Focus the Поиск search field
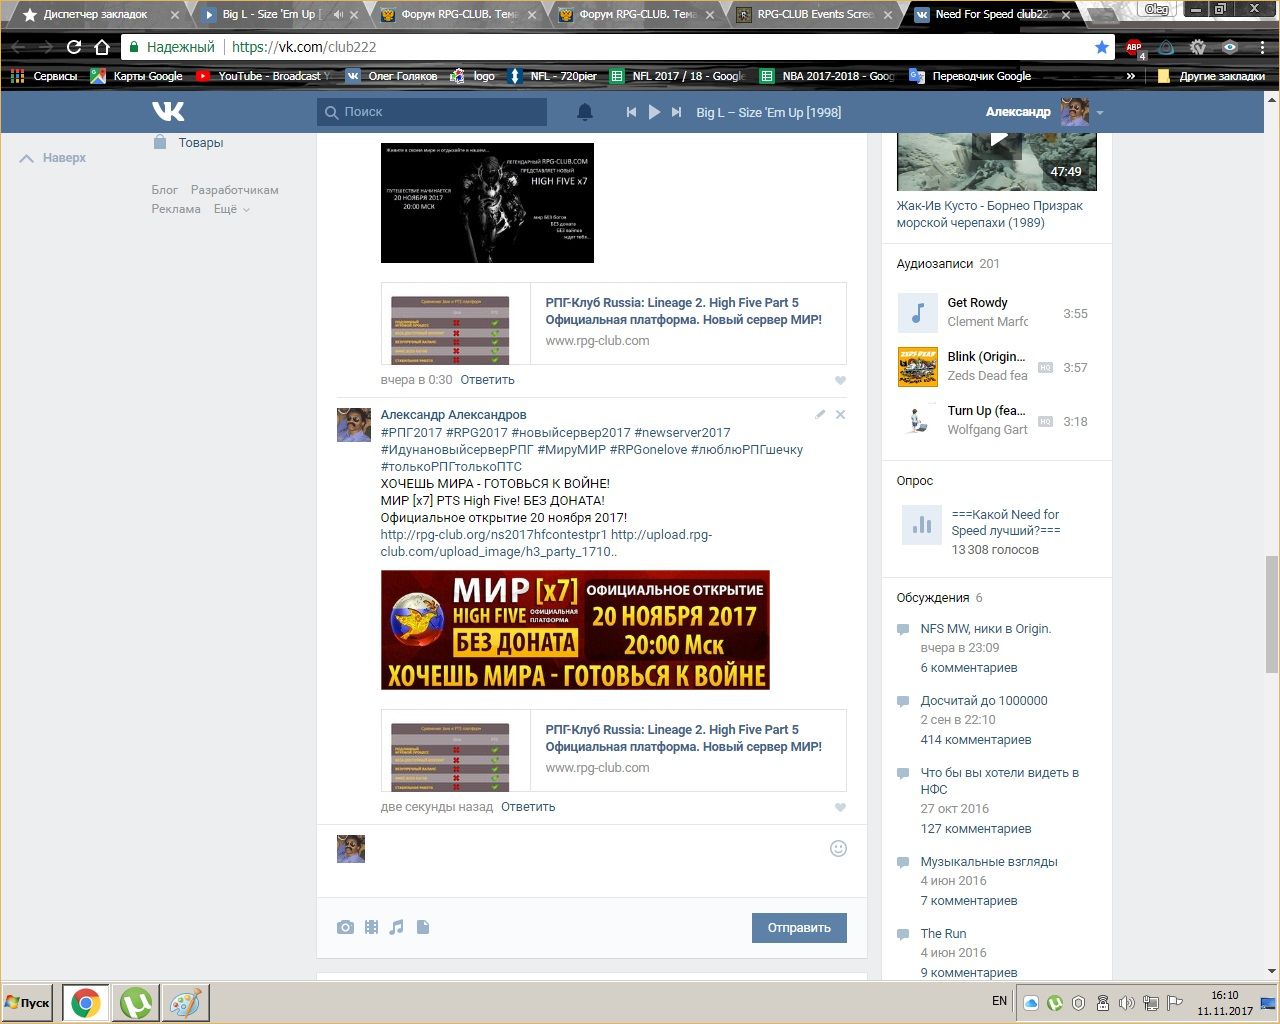 (432, 112)
